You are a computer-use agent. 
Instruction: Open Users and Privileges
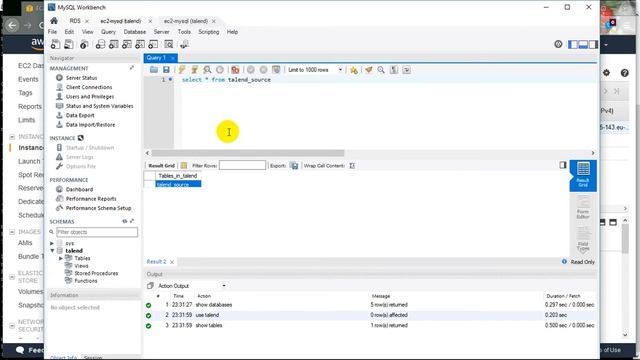[90, 96]
